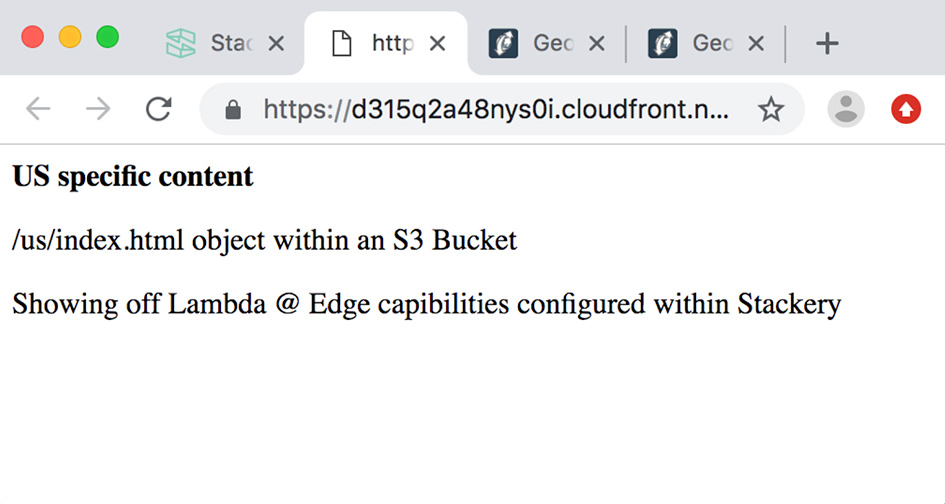
Task: Maximize the window with the green button
Action: coord(107,37)
